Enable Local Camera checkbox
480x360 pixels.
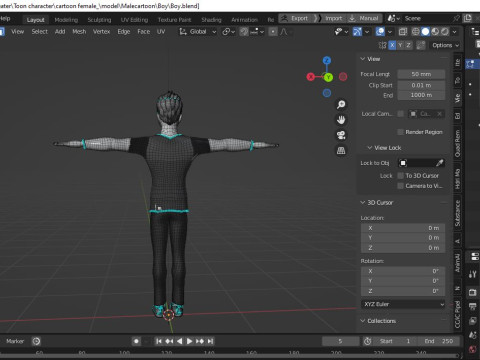point(400,114)
